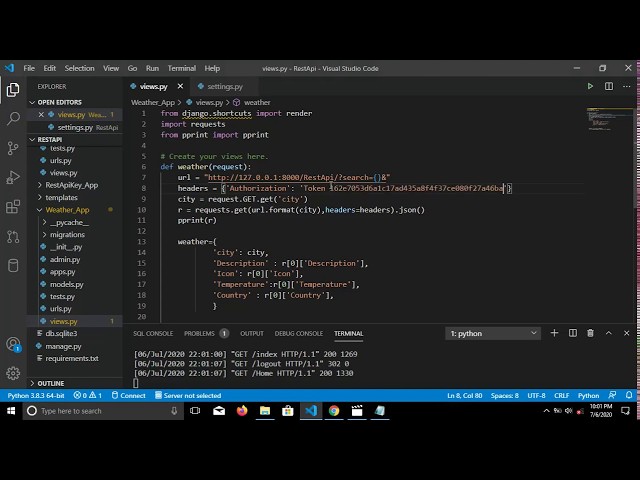Open manage.py in the explorer
The width and height of the screenshot is (640, 480).
click(63, 346)
